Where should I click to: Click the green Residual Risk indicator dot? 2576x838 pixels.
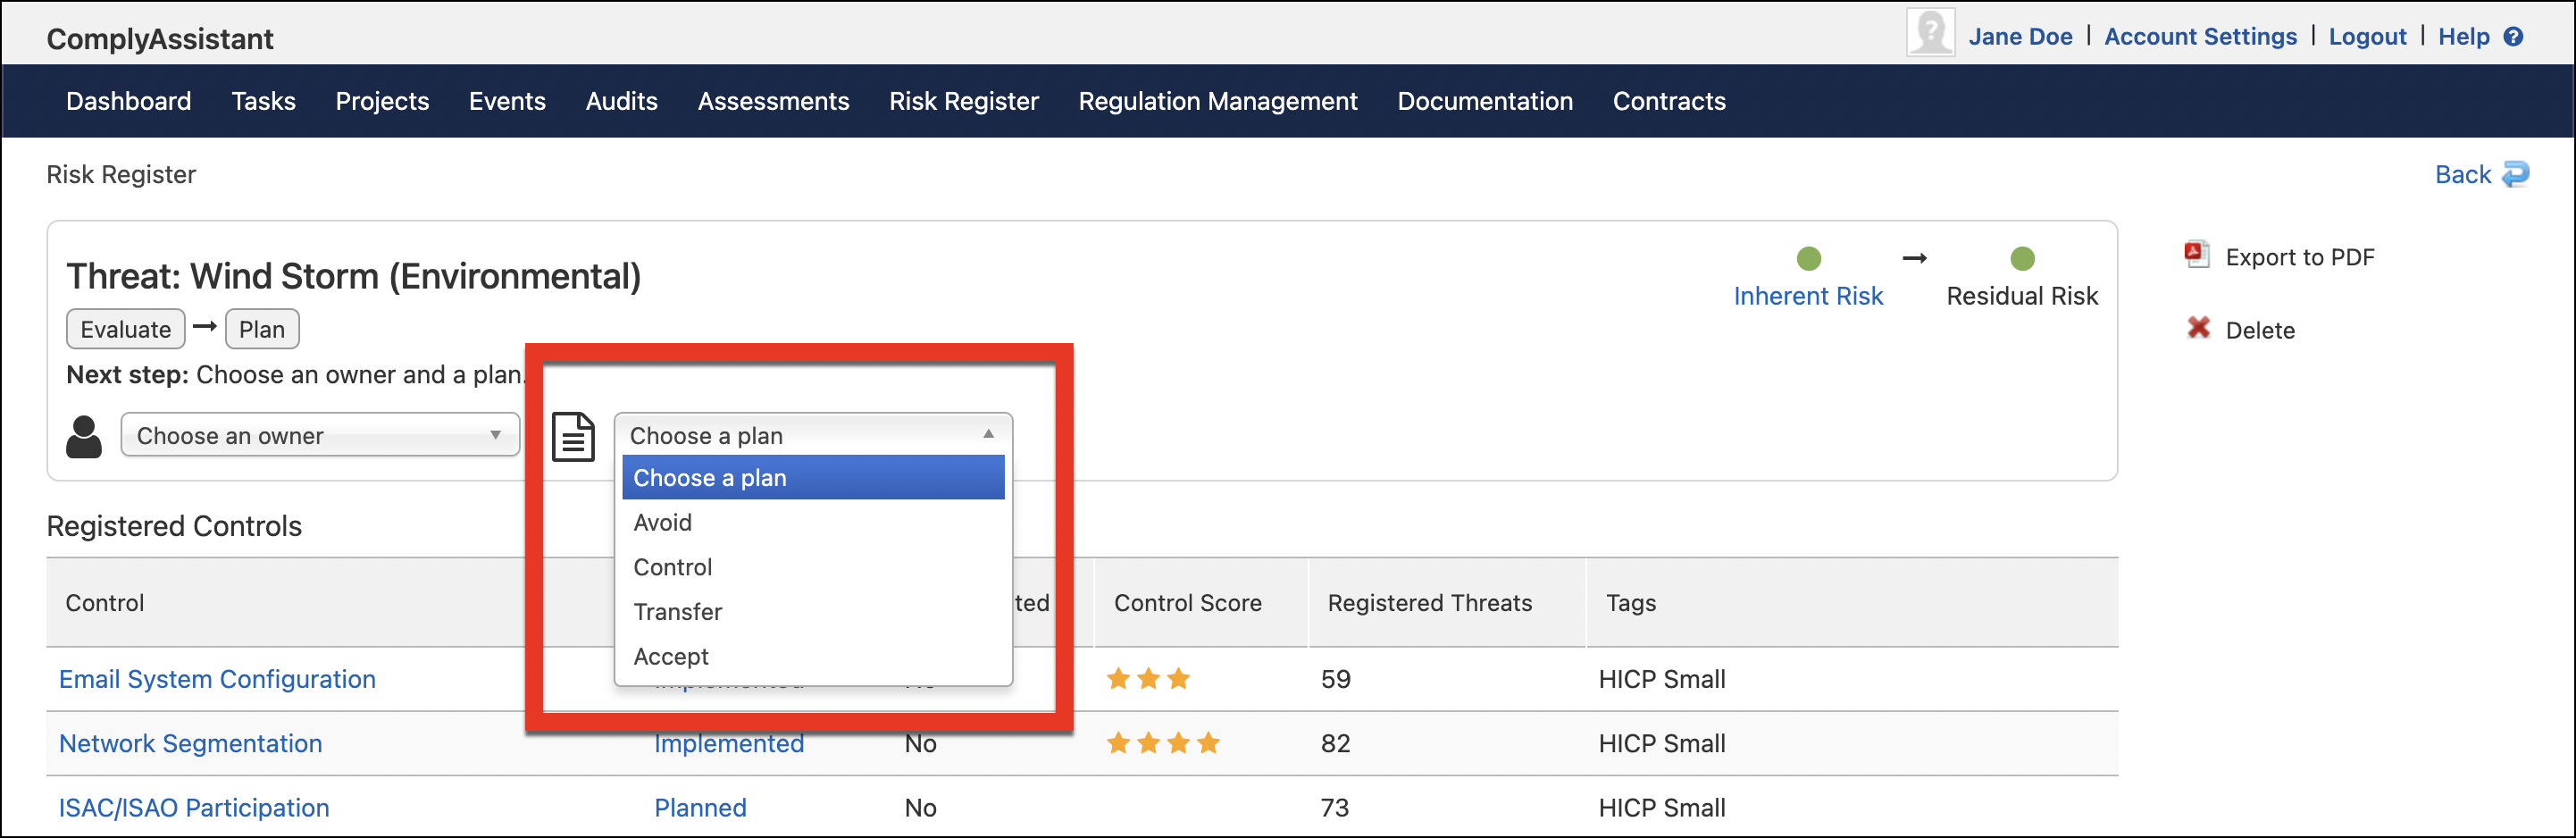point(2022,259)
